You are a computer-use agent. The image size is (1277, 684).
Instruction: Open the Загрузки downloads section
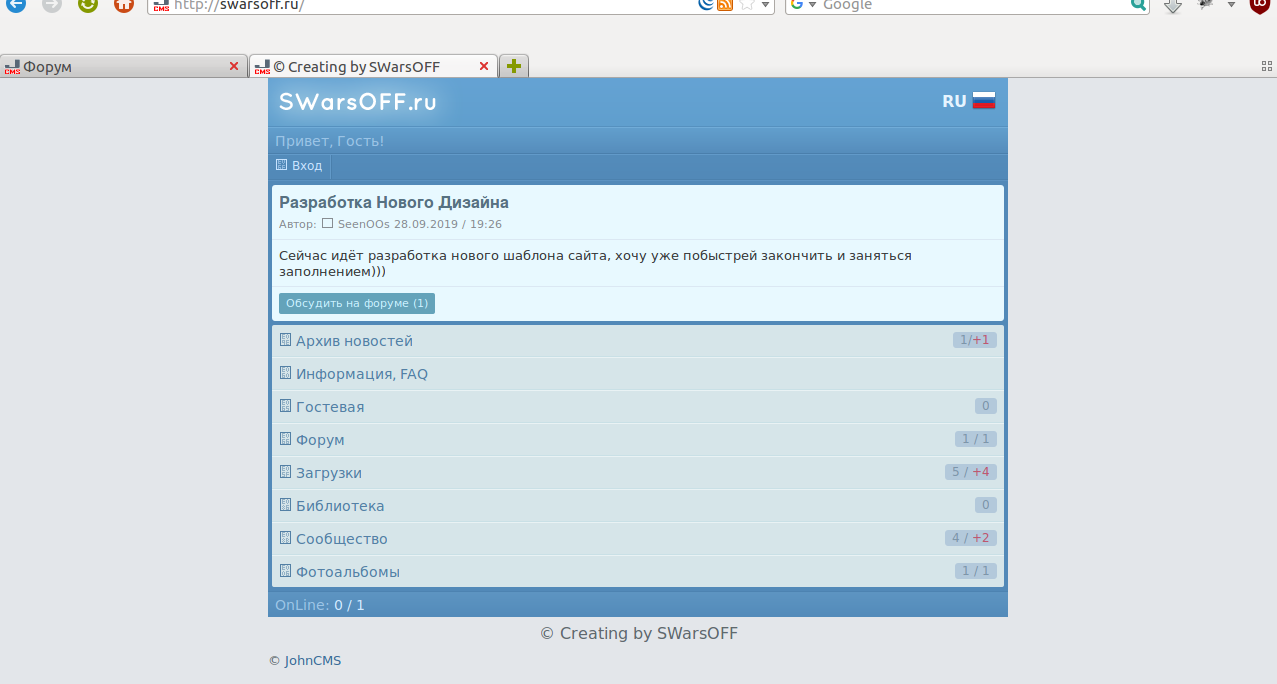tap(328, 473)
